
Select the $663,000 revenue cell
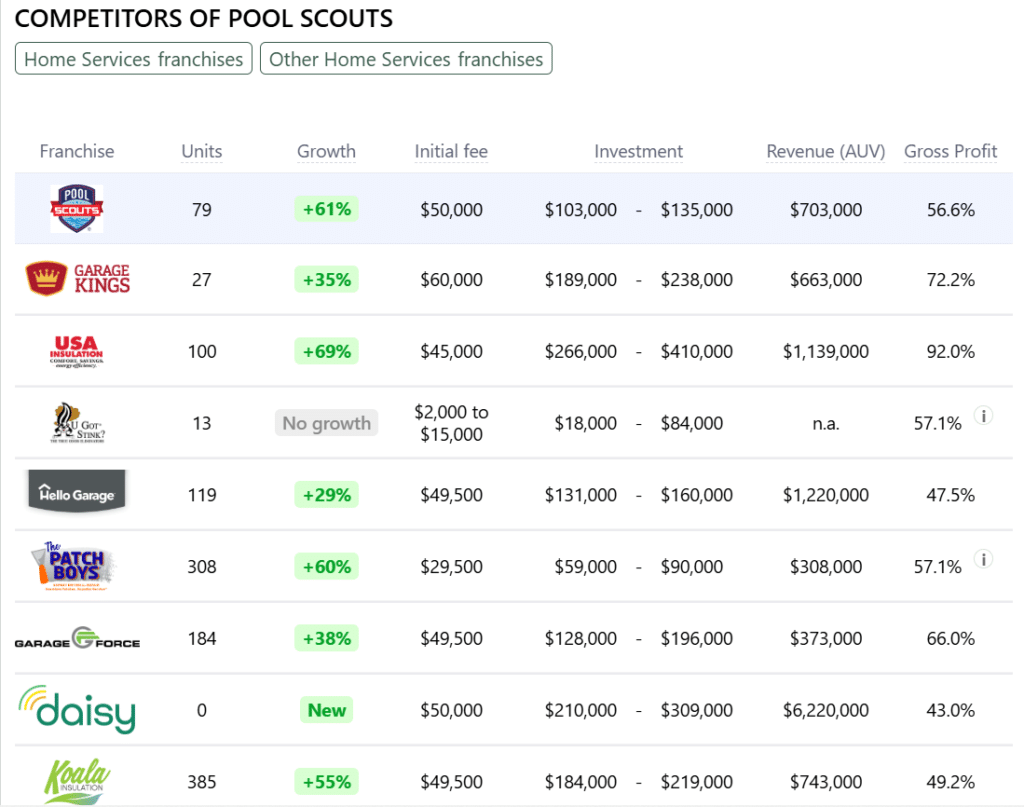point(826,280)
